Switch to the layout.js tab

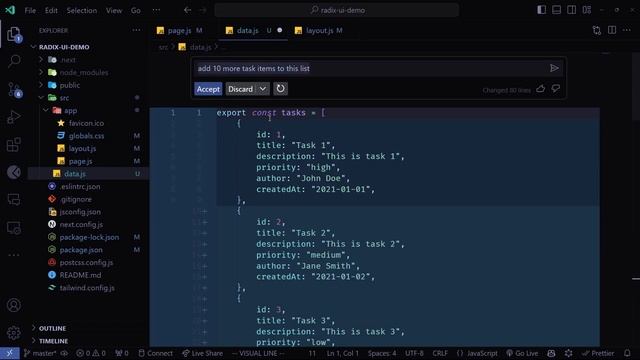(320, 30)
